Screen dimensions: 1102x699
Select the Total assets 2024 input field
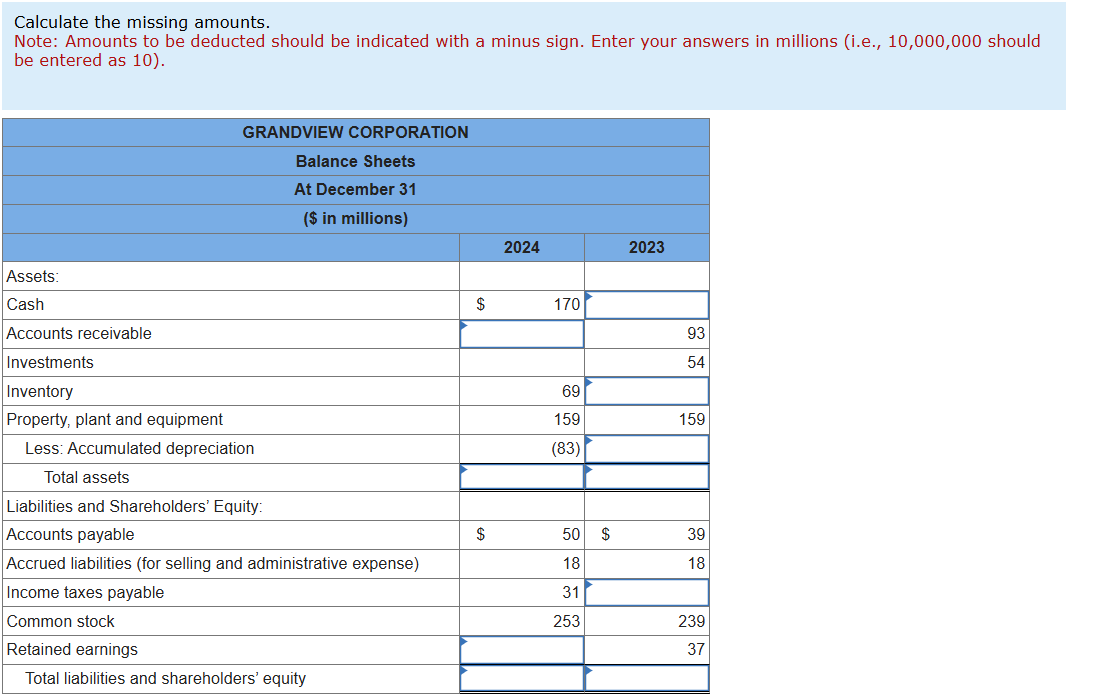520,477
